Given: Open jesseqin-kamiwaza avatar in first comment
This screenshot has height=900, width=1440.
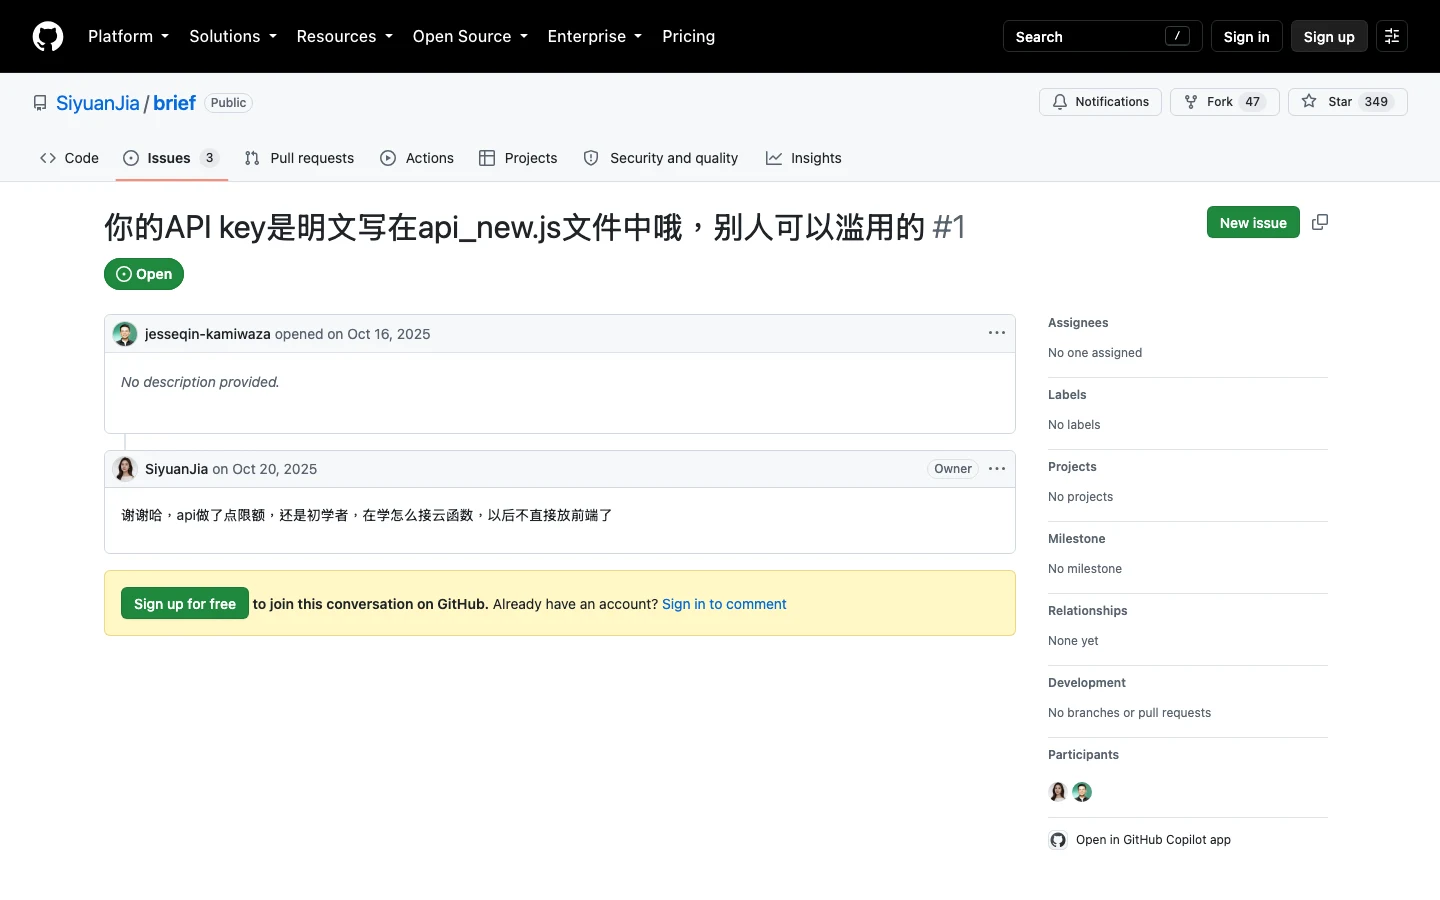Looking at the screenshot, I should 125,334.
